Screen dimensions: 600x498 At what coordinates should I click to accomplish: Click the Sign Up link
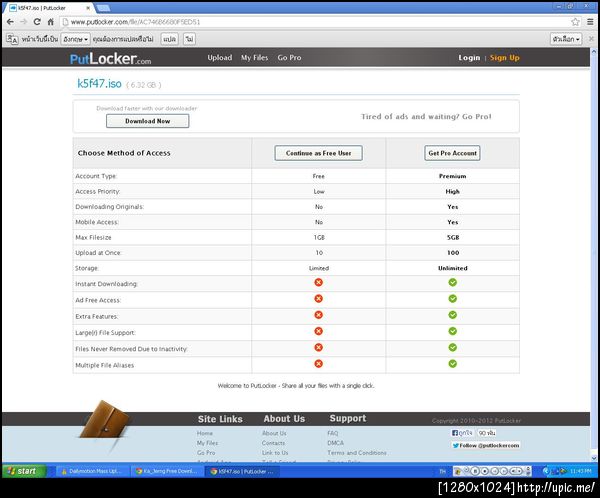pos(505,58)
